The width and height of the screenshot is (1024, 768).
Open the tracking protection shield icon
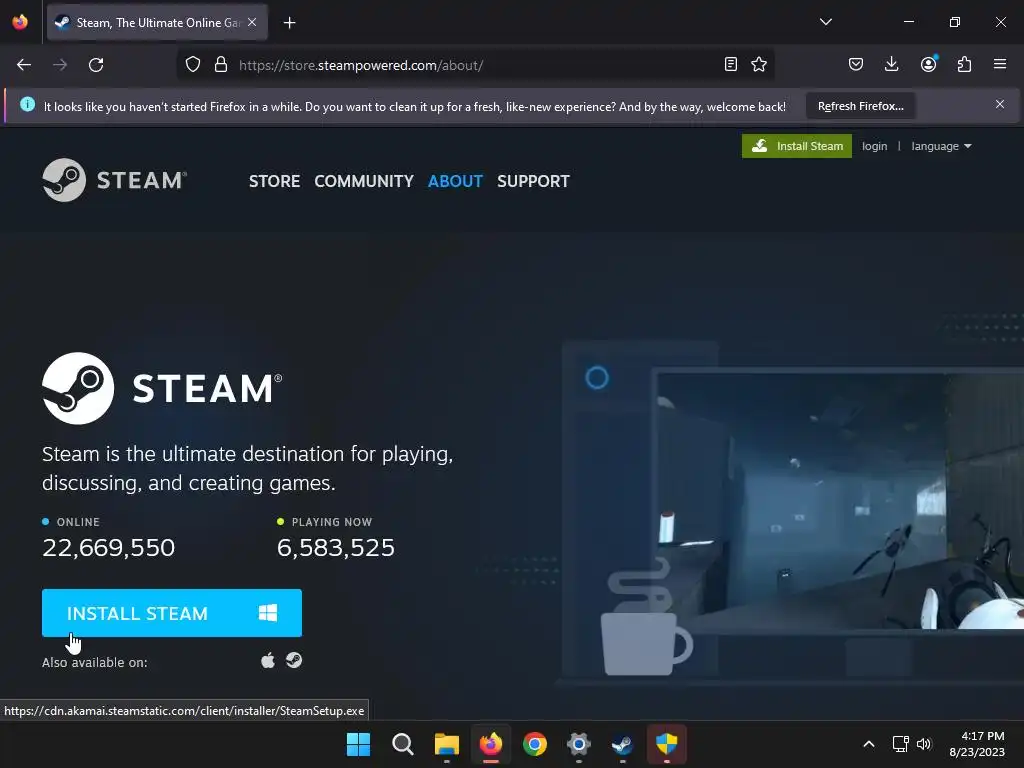[x=193, y=65]
